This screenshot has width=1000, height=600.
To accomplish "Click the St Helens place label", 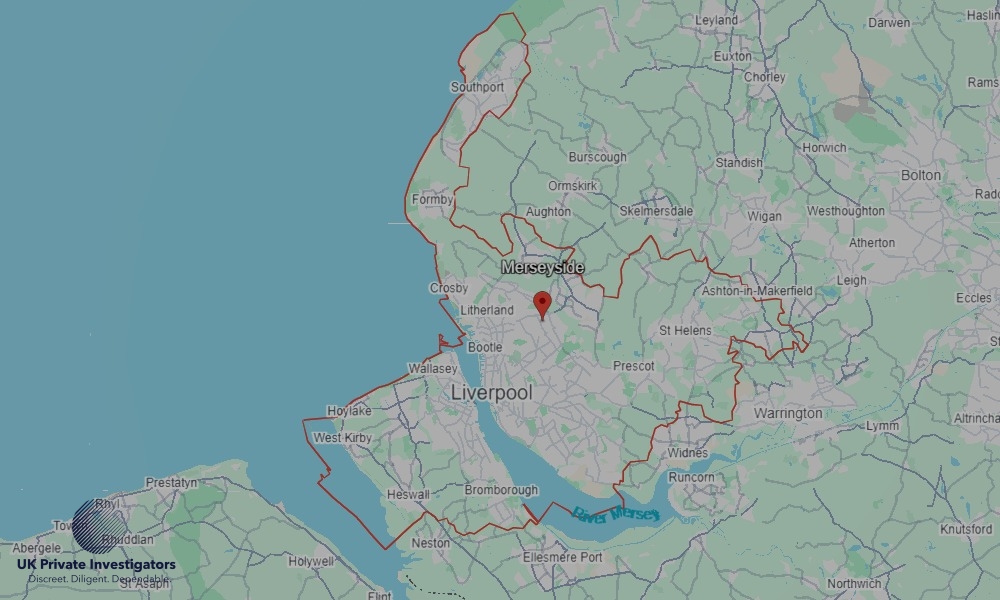I will (x=685, y=330).
